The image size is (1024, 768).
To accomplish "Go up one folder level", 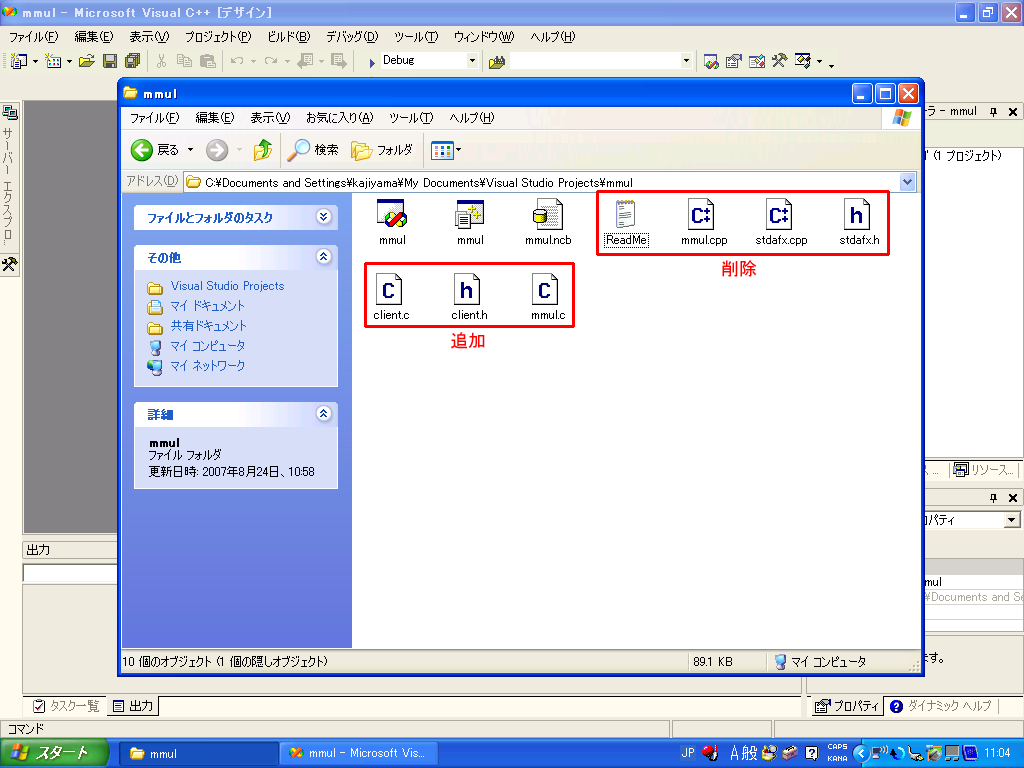I will click(x=263, y=150).
